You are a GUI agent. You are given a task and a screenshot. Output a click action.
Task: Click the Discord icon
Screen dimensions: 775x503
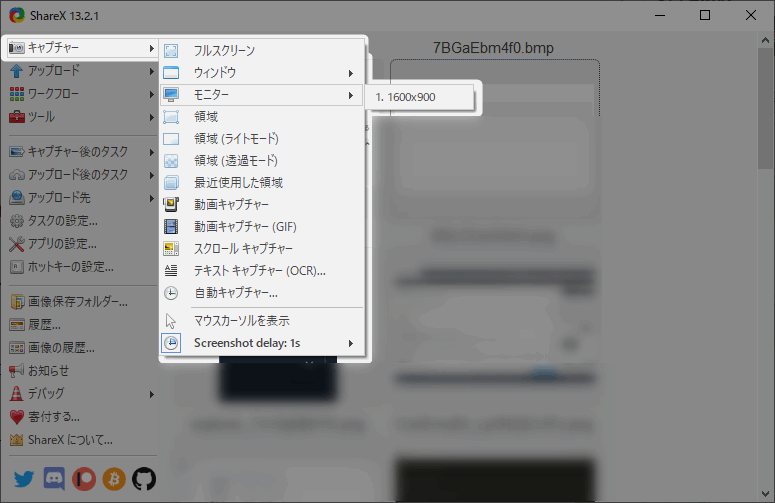(54, 478)
